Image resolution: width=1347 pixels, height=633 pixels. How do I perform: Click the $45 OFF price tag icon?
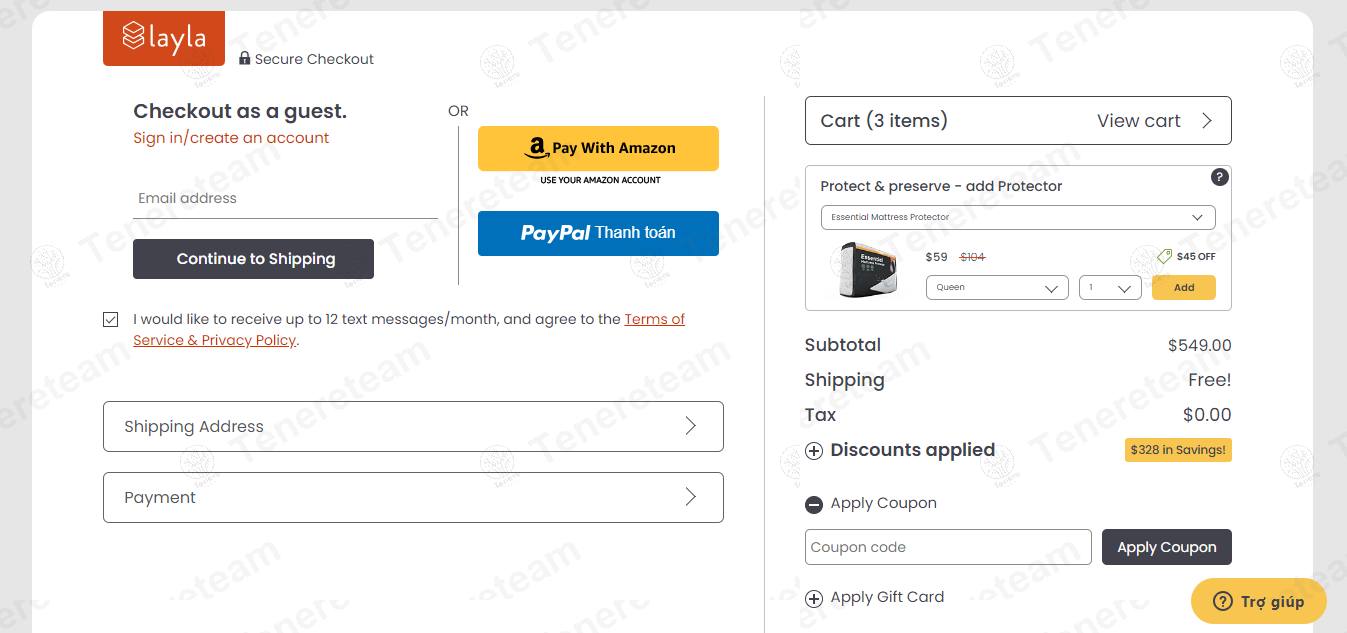click(x=1164, y=257)
